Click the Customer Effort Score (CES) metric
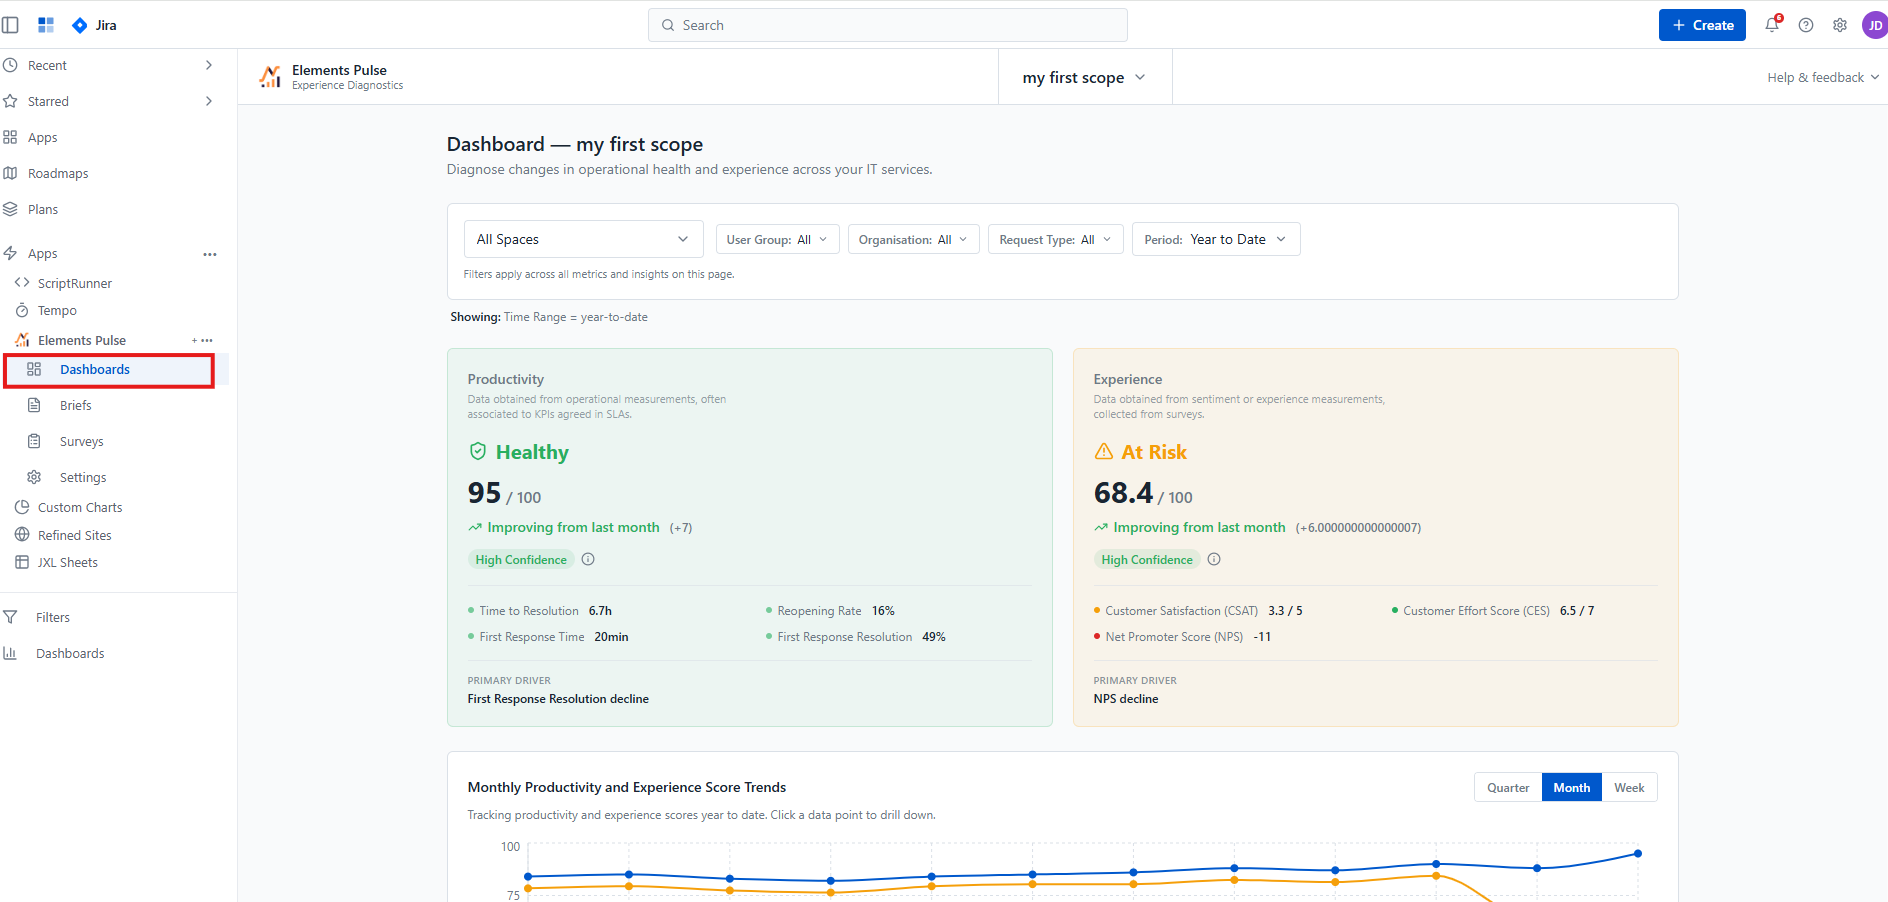This screenshot has height=902, width=1888. [1493, 611]
